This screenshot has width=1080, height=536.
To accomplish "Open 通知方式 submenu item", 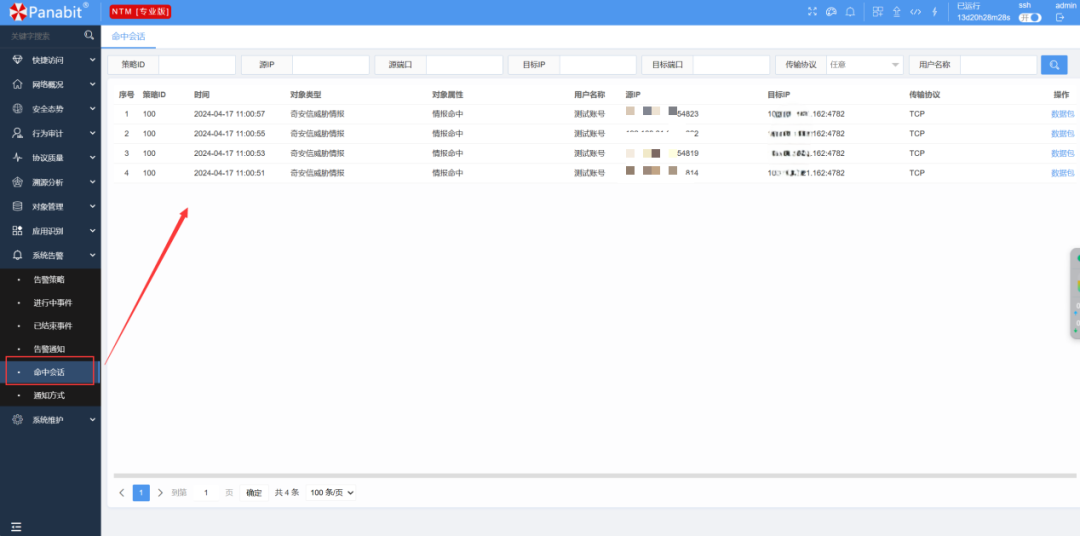I will (50, 395).
